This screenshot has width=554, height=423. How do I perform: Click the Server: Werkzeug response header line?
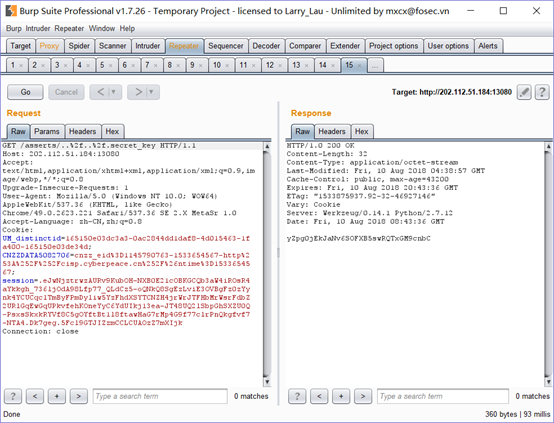[370, 213]
